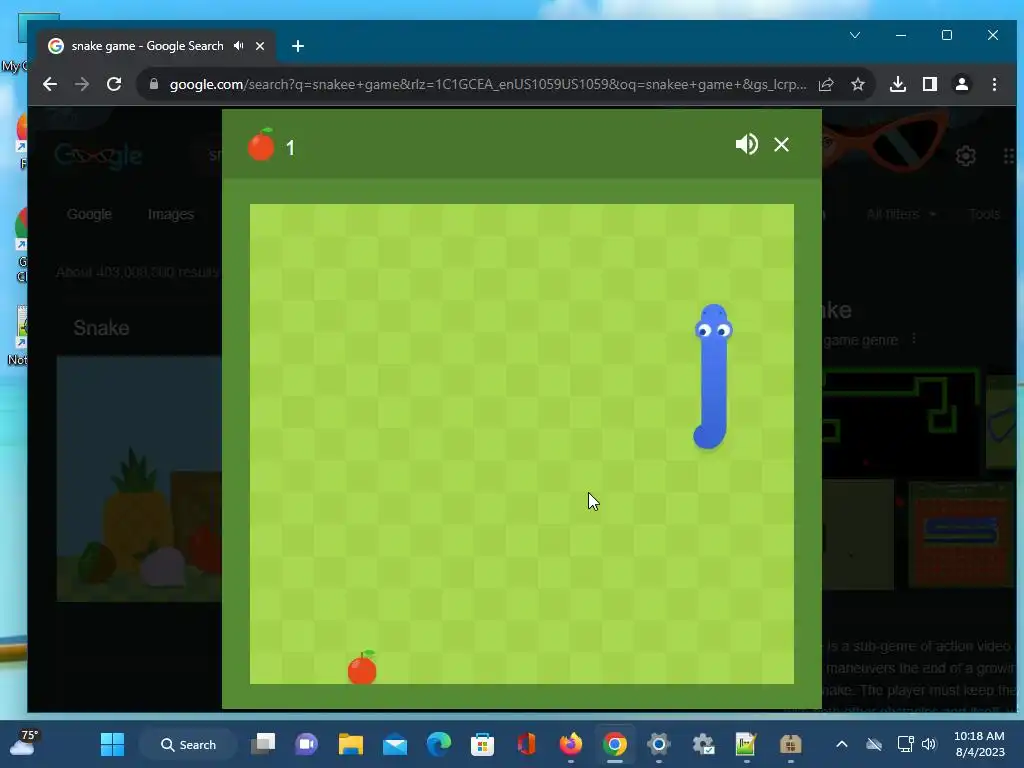The height and width of the screenshot is (768, 1024).
Task: Open the Google results tab
Action: 89,214
